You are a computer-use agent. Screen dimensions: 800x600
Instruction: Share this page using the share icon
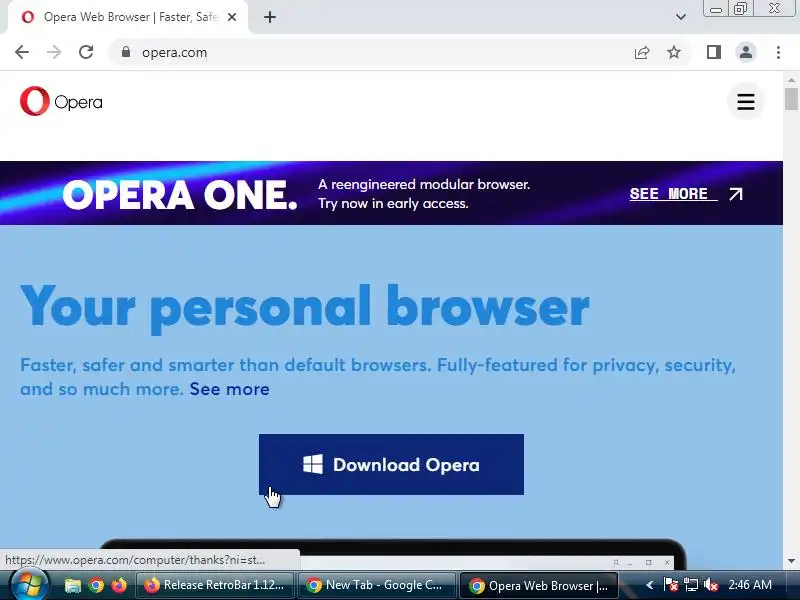[642, 52]
